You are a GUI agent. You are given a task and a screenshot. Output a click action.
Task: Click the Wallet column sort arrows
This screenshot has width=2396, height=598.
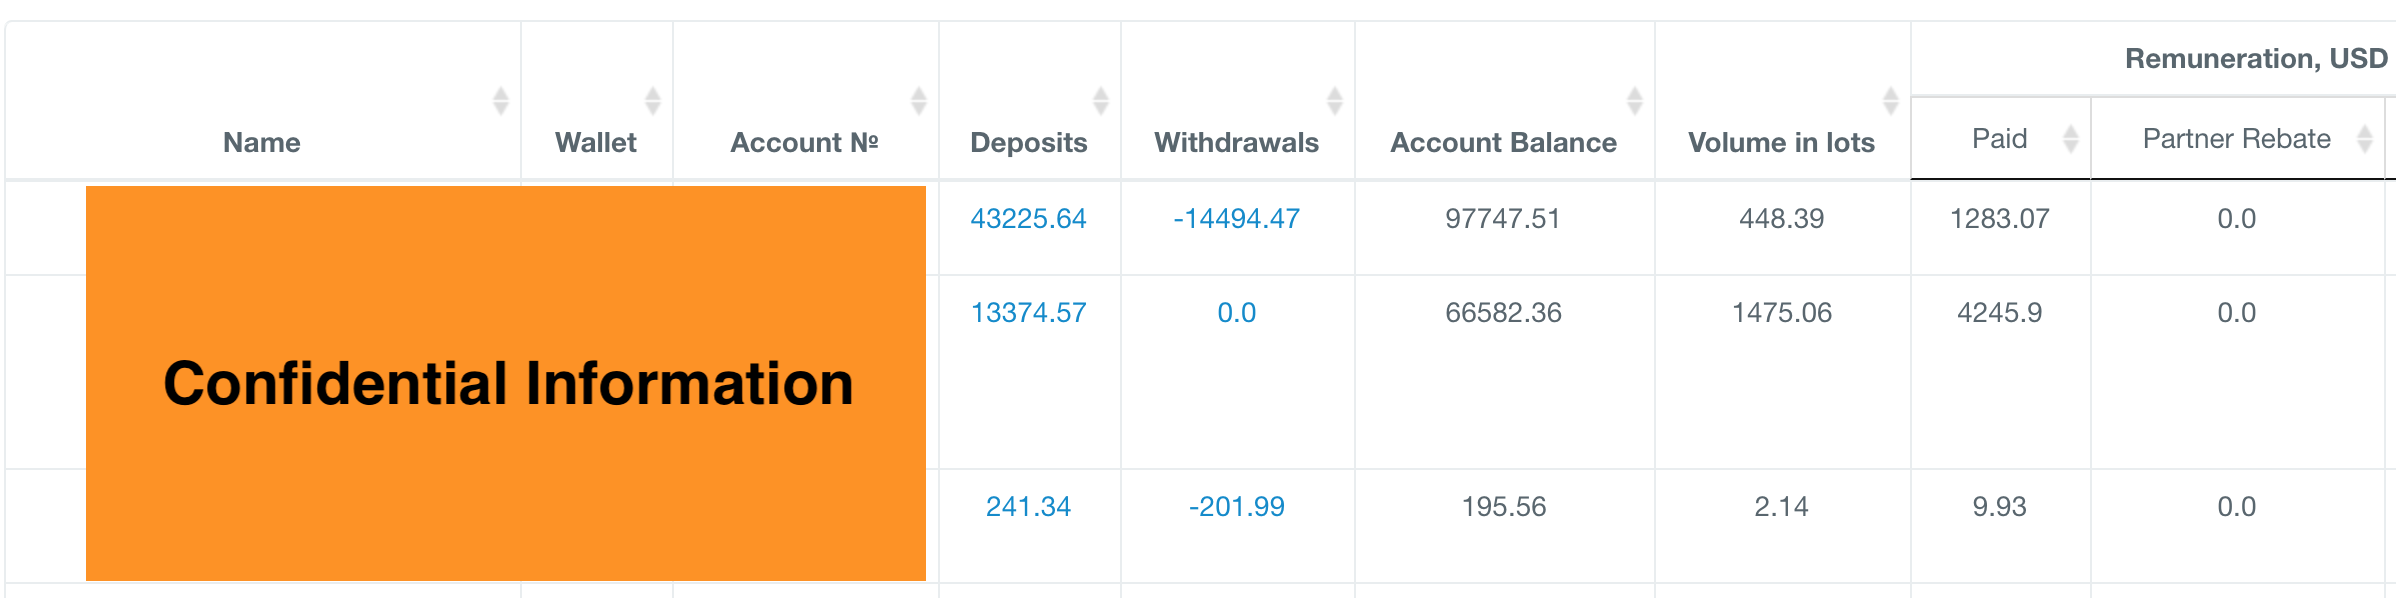pos(653,101)
